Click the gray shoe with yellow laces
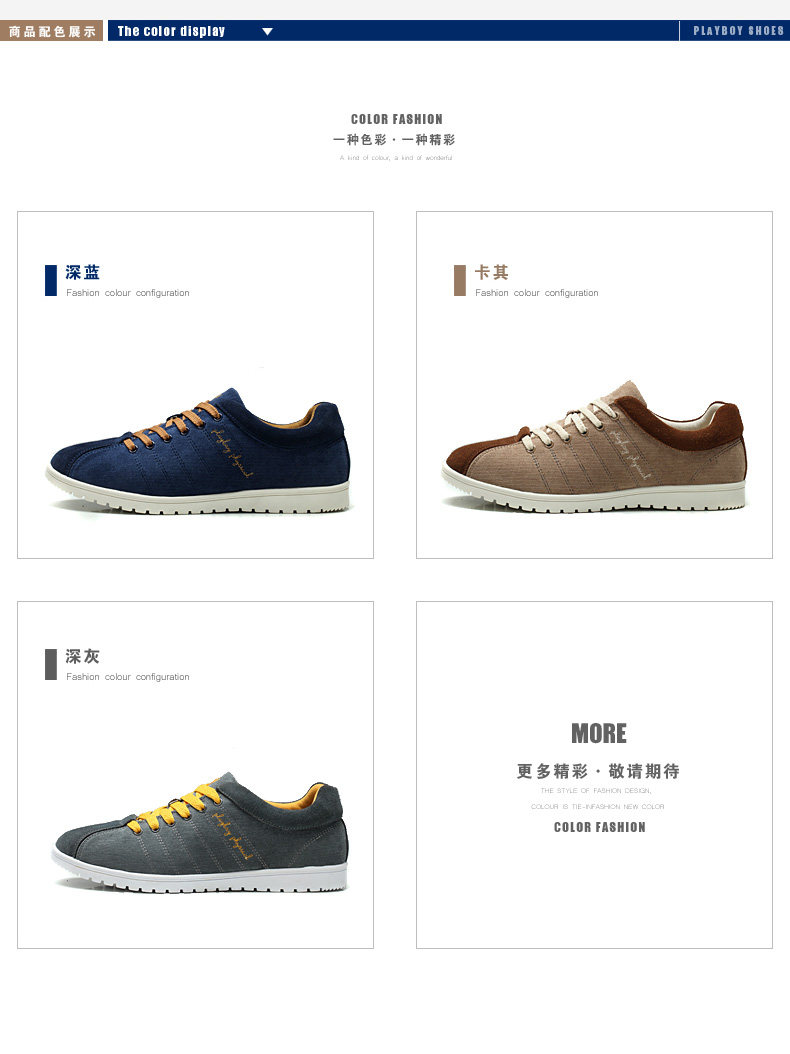The width and height of the screenshot is (790, 1054). click(x=200, y=832)
